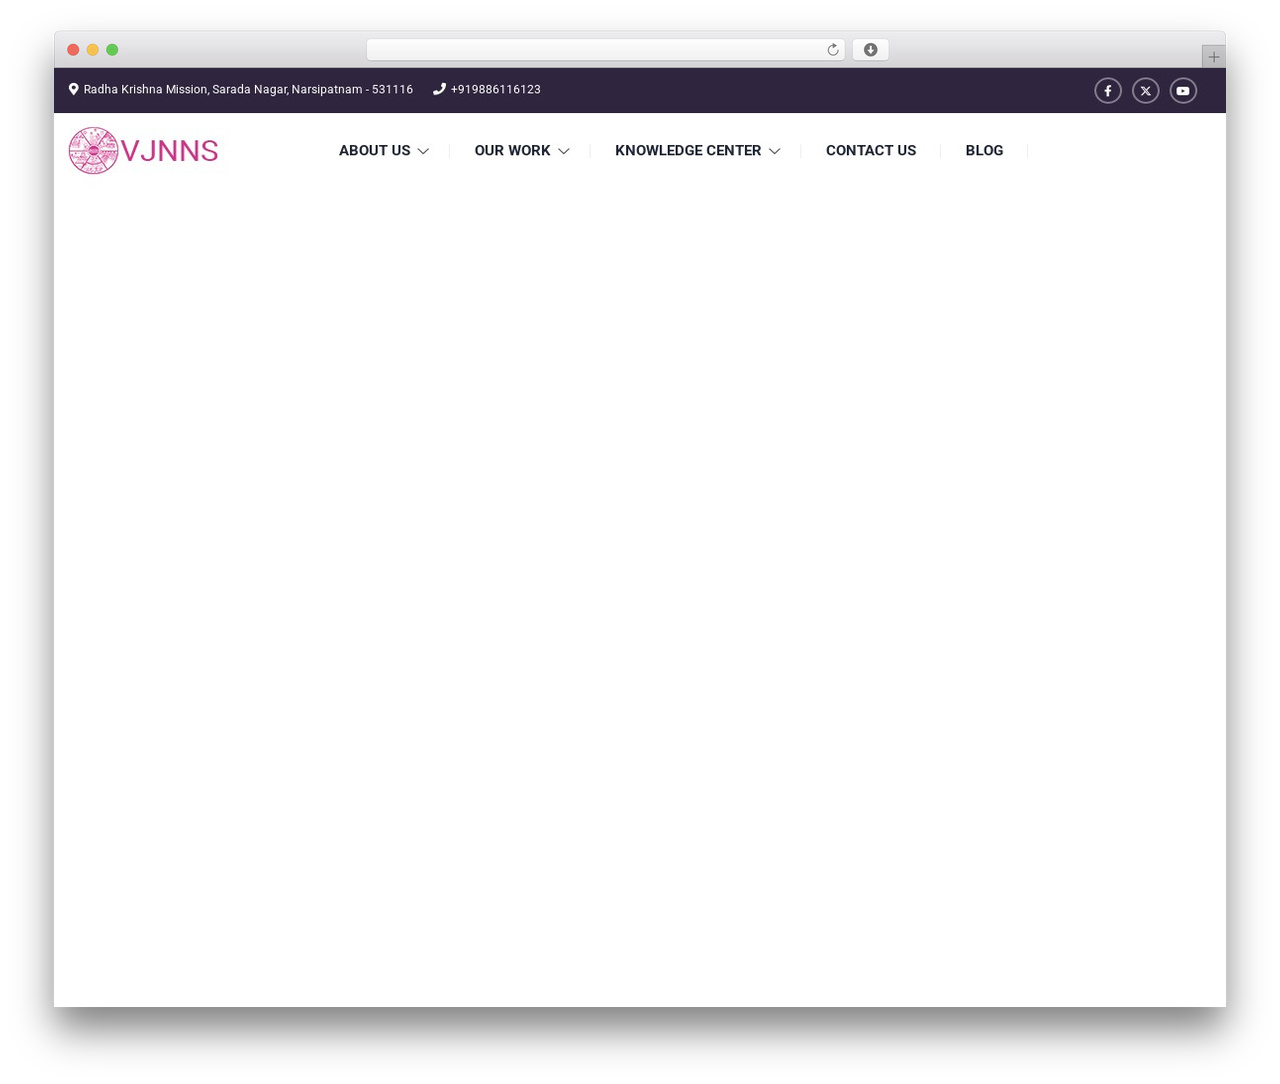Maximize window using the green button

(x=112, y=50)
